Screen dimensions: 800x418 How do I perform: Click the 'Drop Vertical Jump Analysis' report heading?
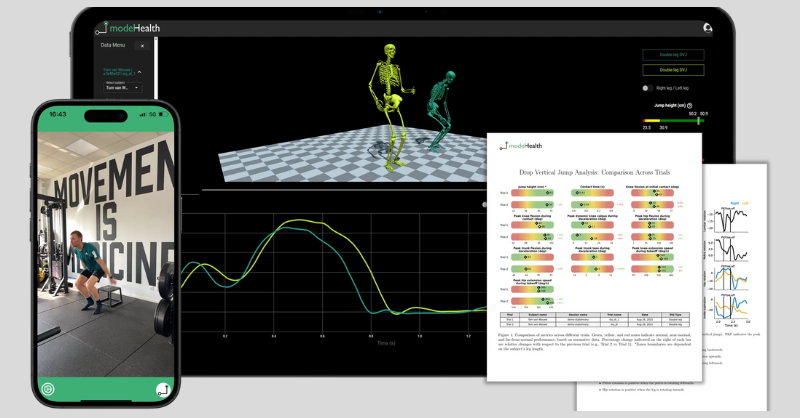[x=594, y=173]
